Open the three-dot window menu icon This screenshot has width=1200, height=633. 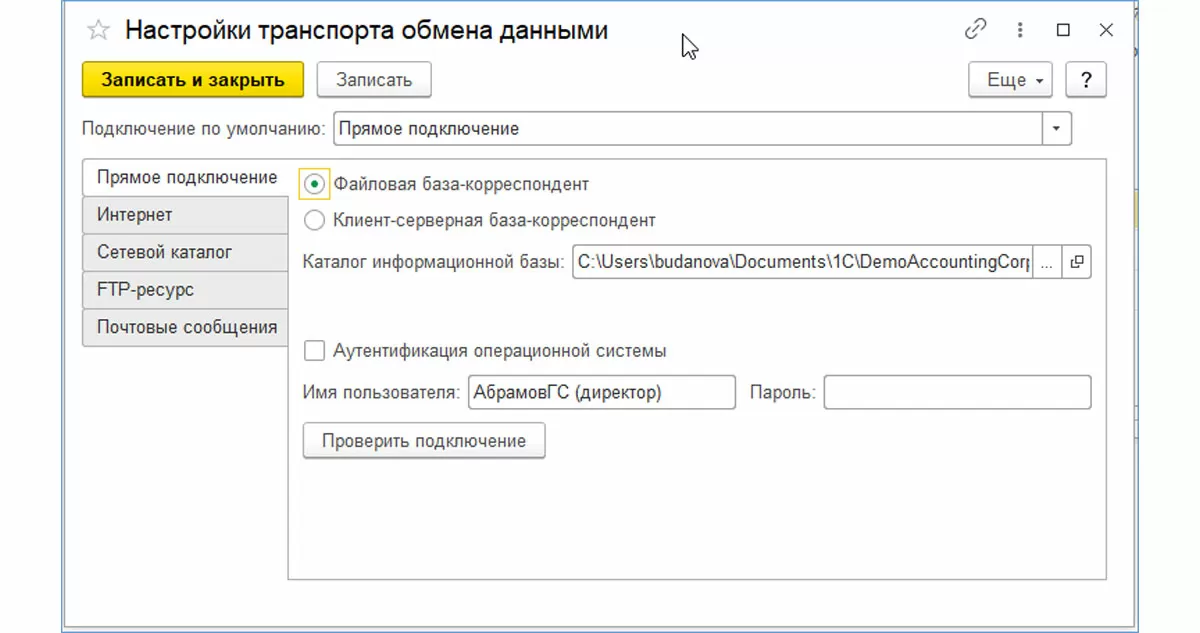pos(1021,30)
